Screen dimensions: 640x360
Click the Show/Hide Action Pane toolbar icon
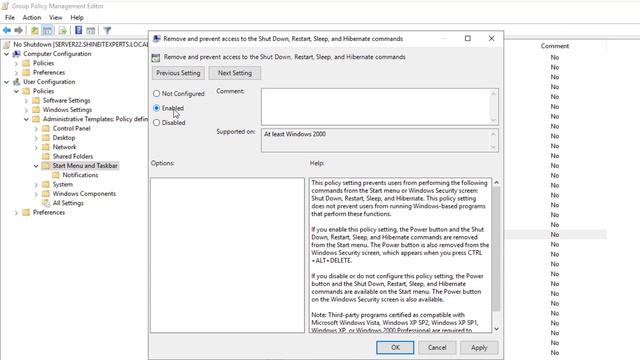91,31
